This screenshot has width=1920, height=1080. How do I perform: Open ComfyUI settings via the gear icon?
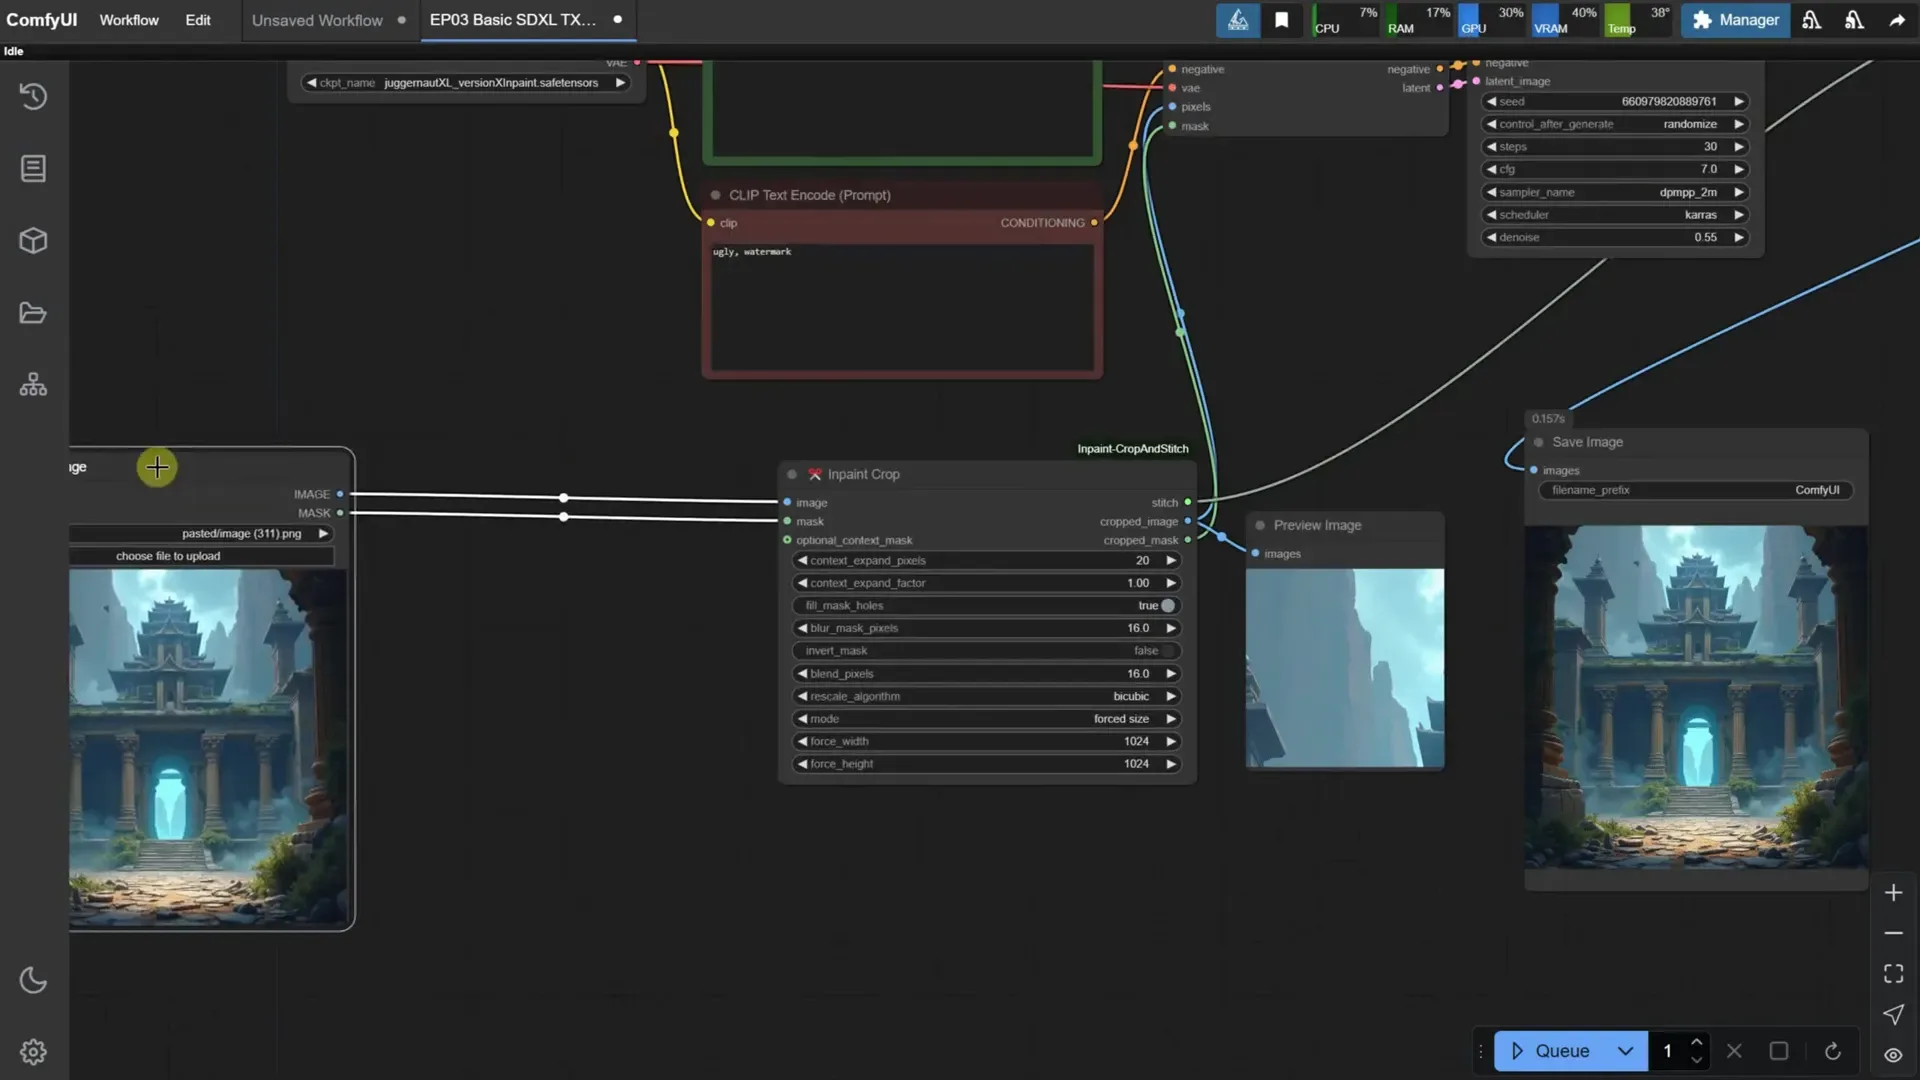(33, 1051)
